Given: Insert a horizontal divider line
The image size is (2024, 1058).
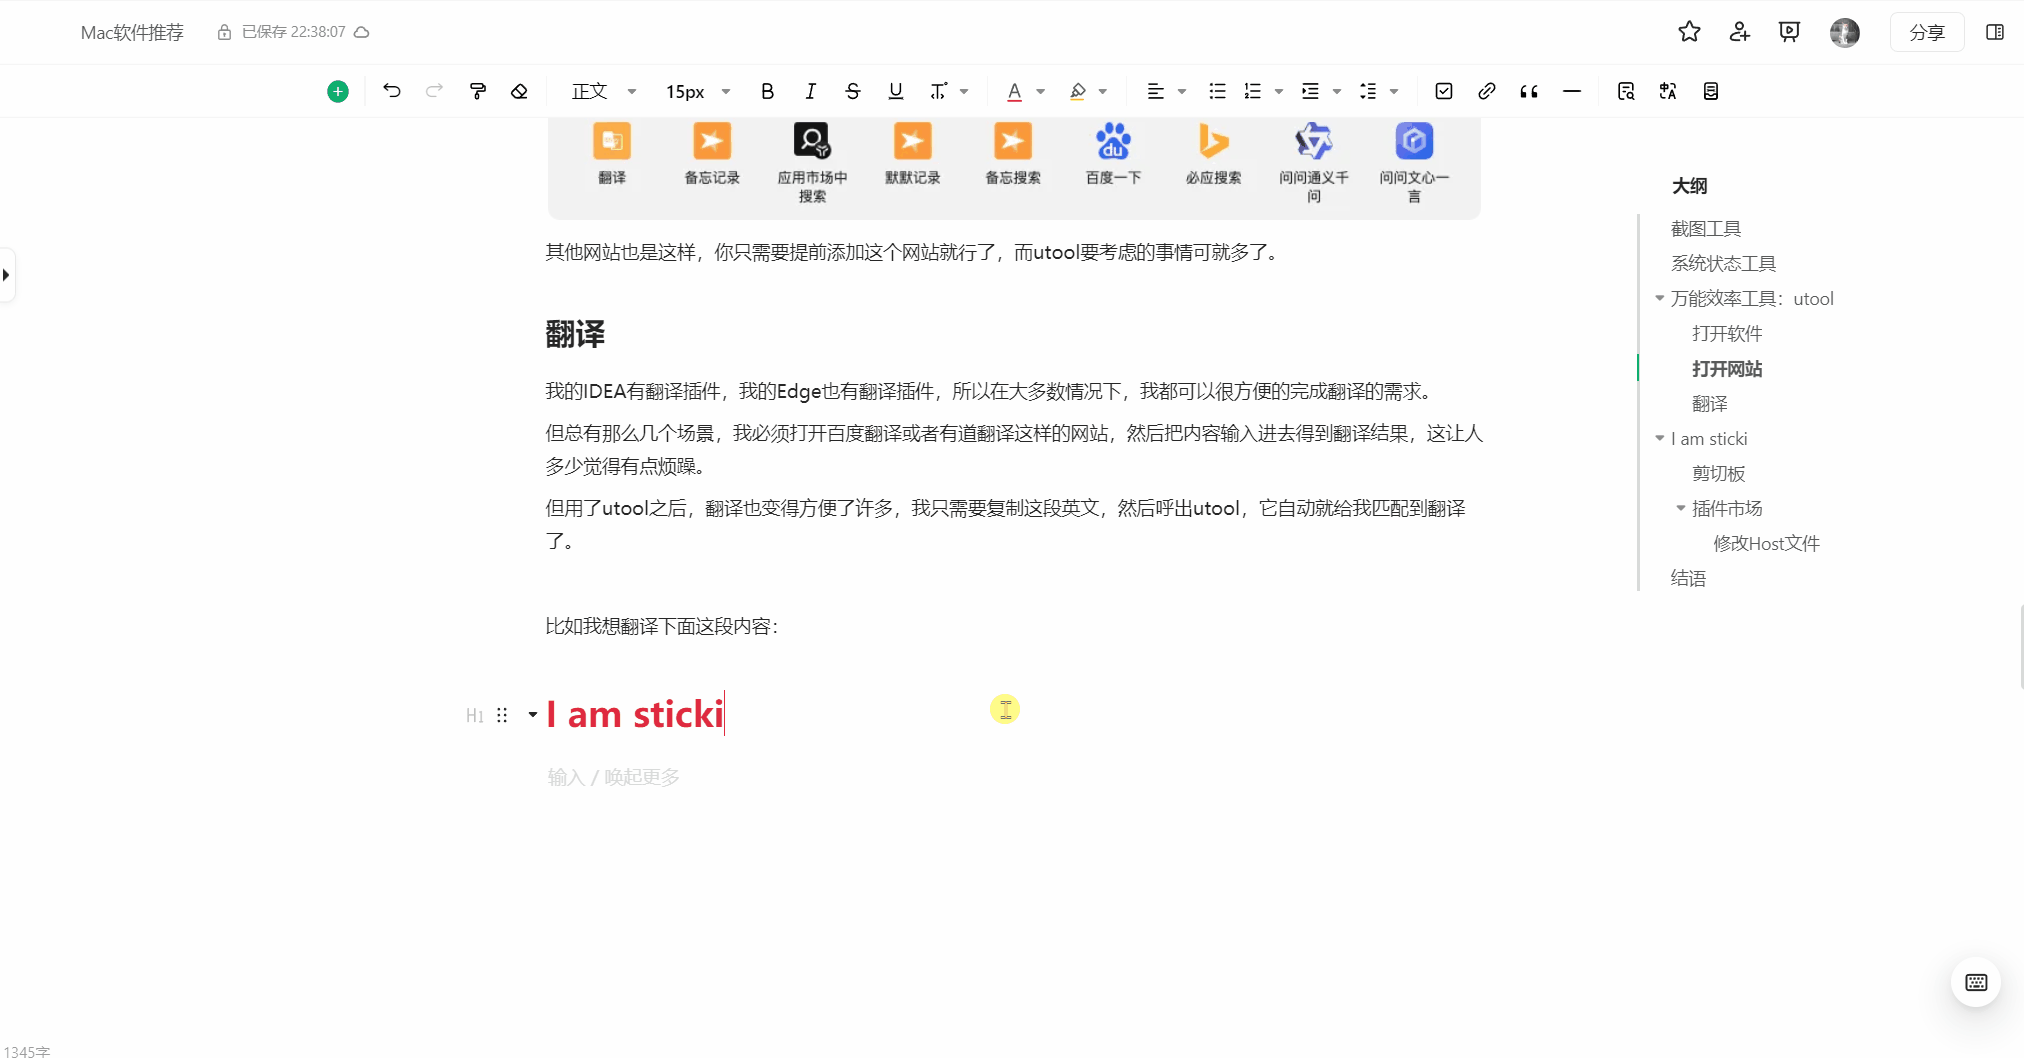Looking at the screenshot, I should [x=1571, y=91].
